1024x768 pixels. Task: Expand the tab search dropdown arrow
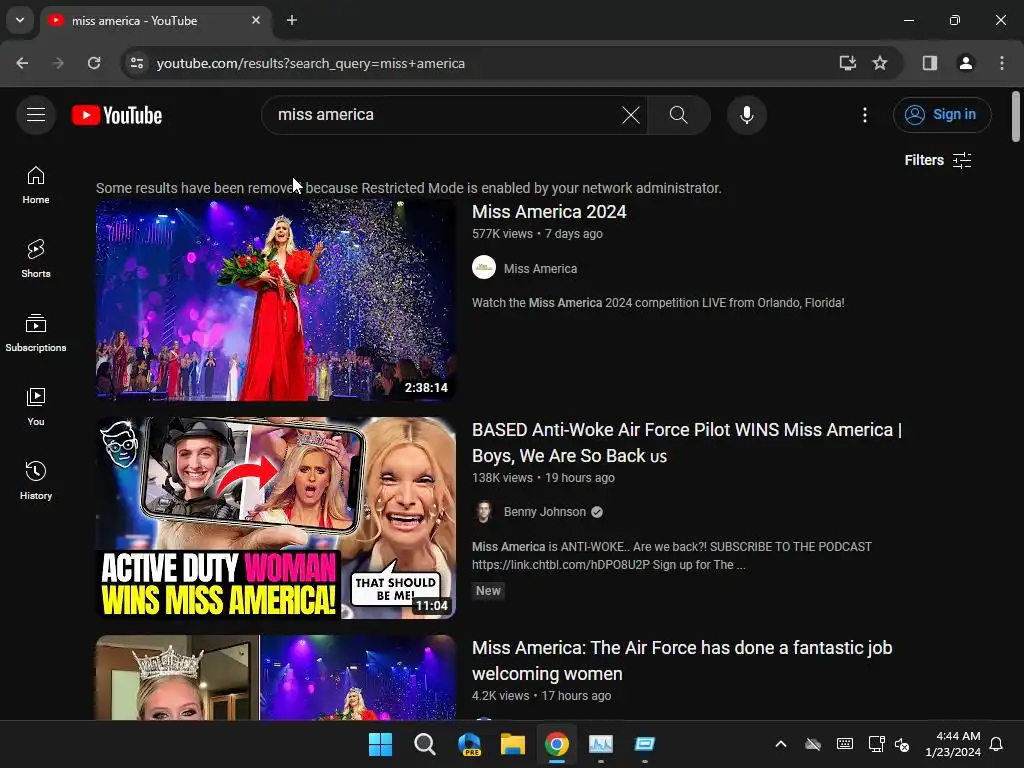coord(20,20)
